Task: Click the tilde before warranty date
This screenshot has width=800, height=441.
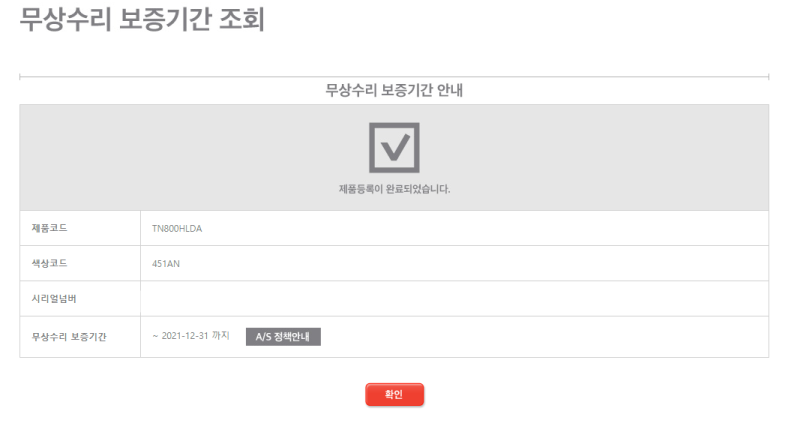Action: (x=155, y=336)
